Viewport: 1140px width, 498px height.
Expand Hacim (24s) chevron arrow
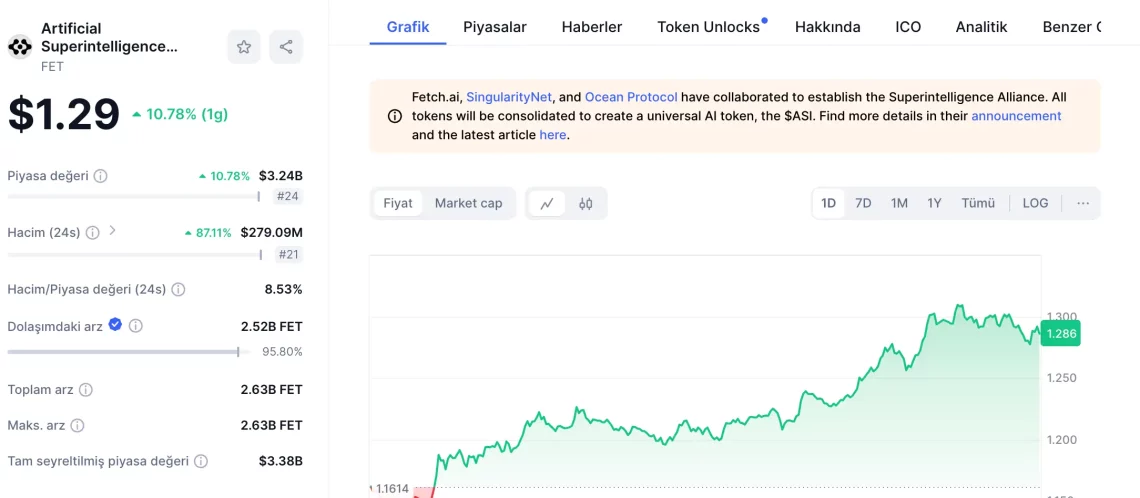pos(112,231)
